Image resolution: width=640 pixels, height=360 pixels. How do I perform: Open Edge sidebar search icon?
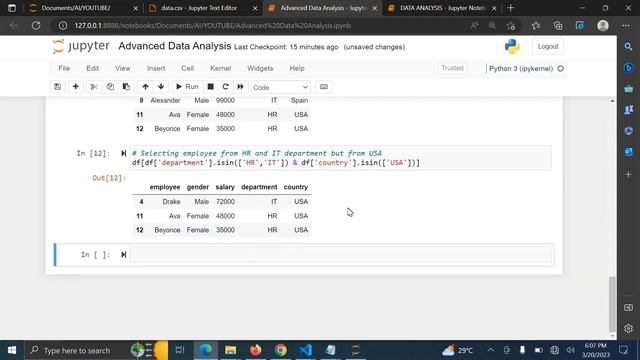pos(629,47)
